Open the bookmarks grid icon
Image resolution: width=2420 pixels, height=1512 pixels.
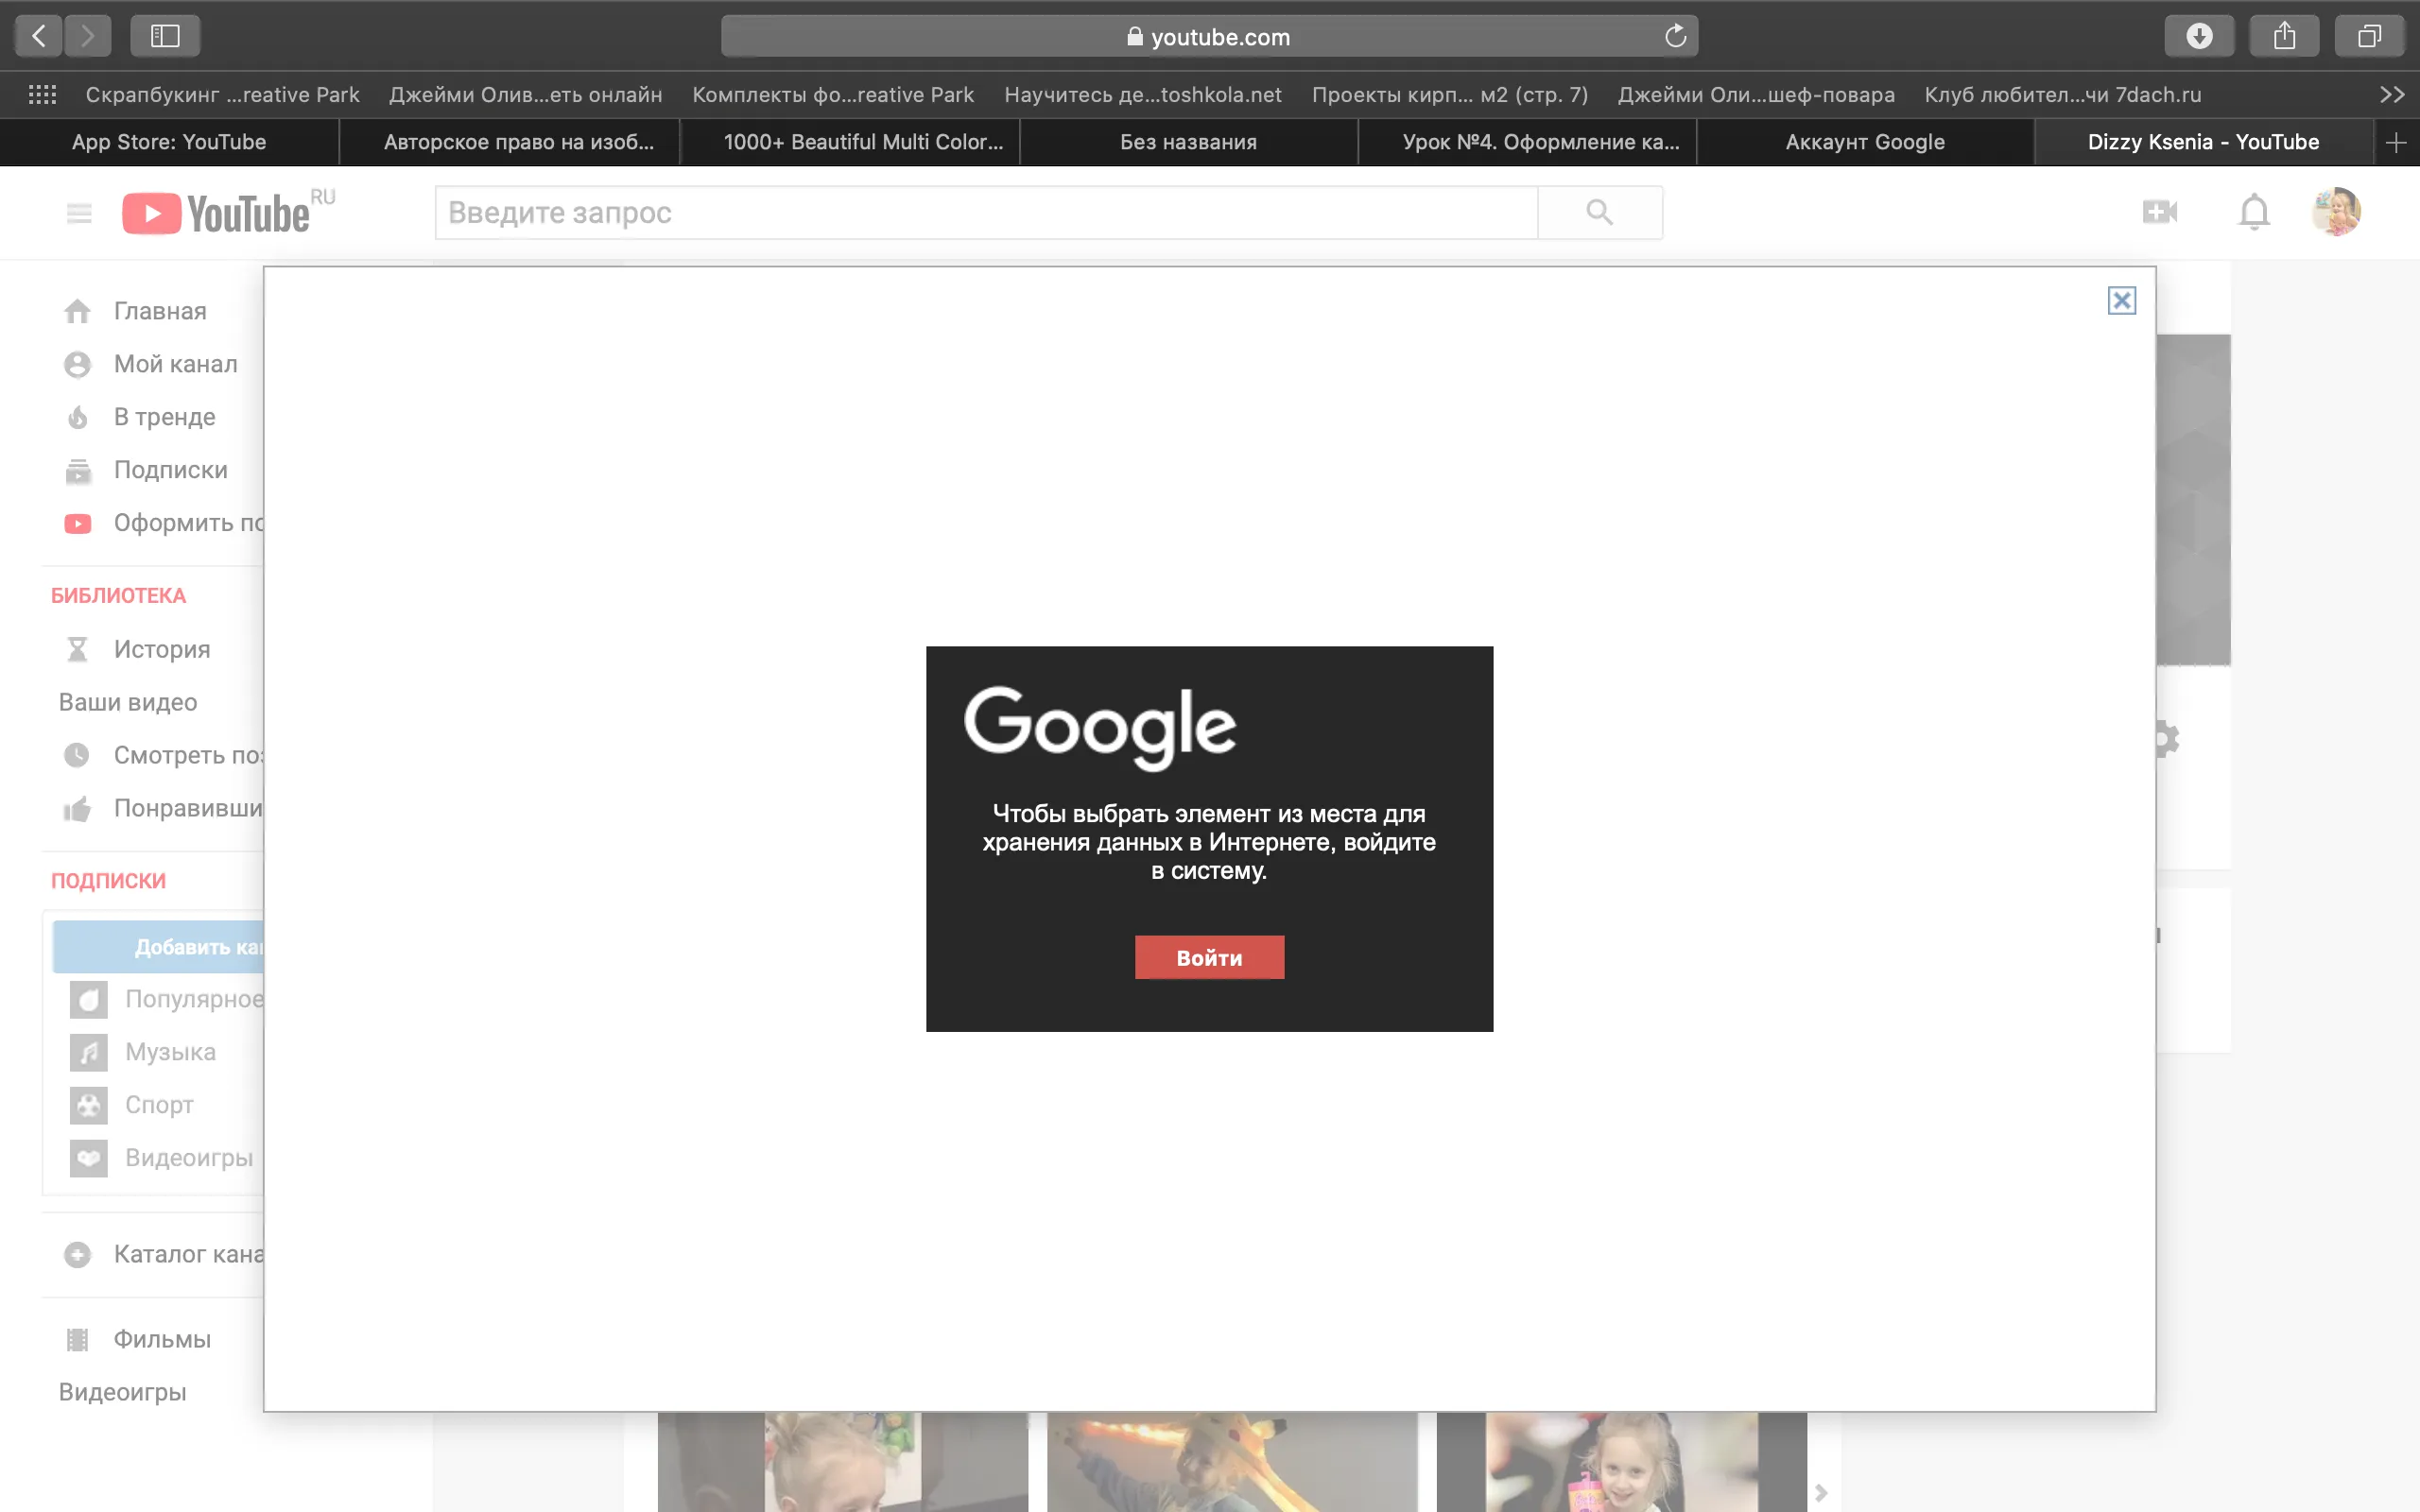pos(42,94)
